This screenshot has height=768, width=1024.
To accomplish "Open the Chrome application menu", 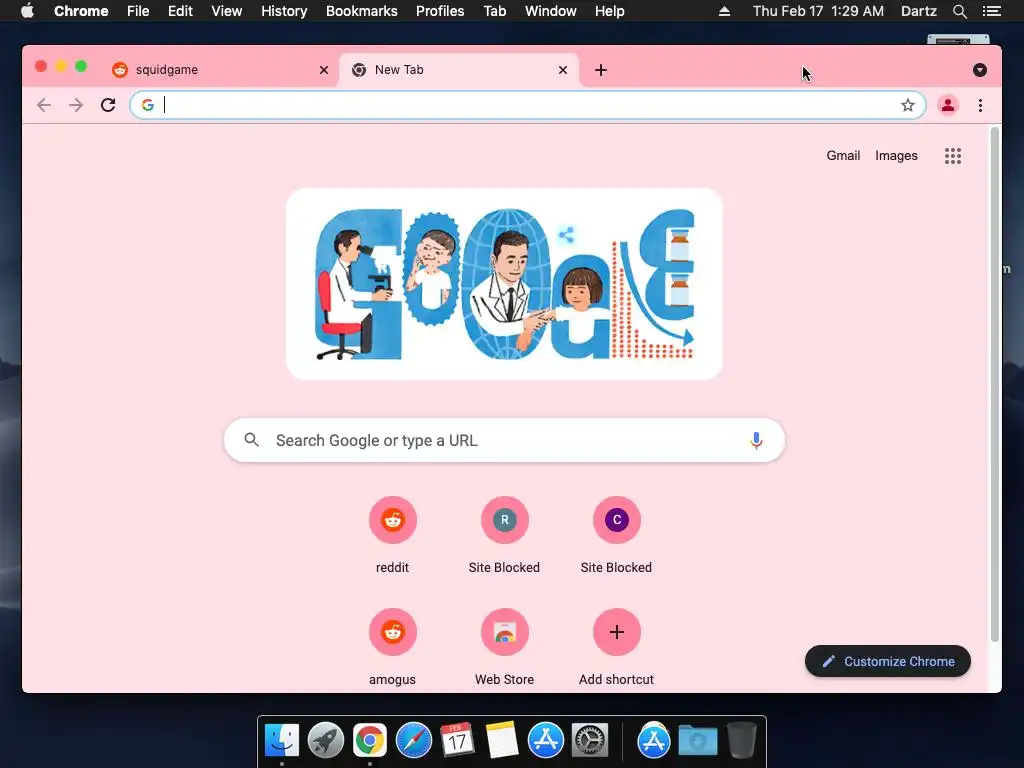I will click(x=81, y=11).
